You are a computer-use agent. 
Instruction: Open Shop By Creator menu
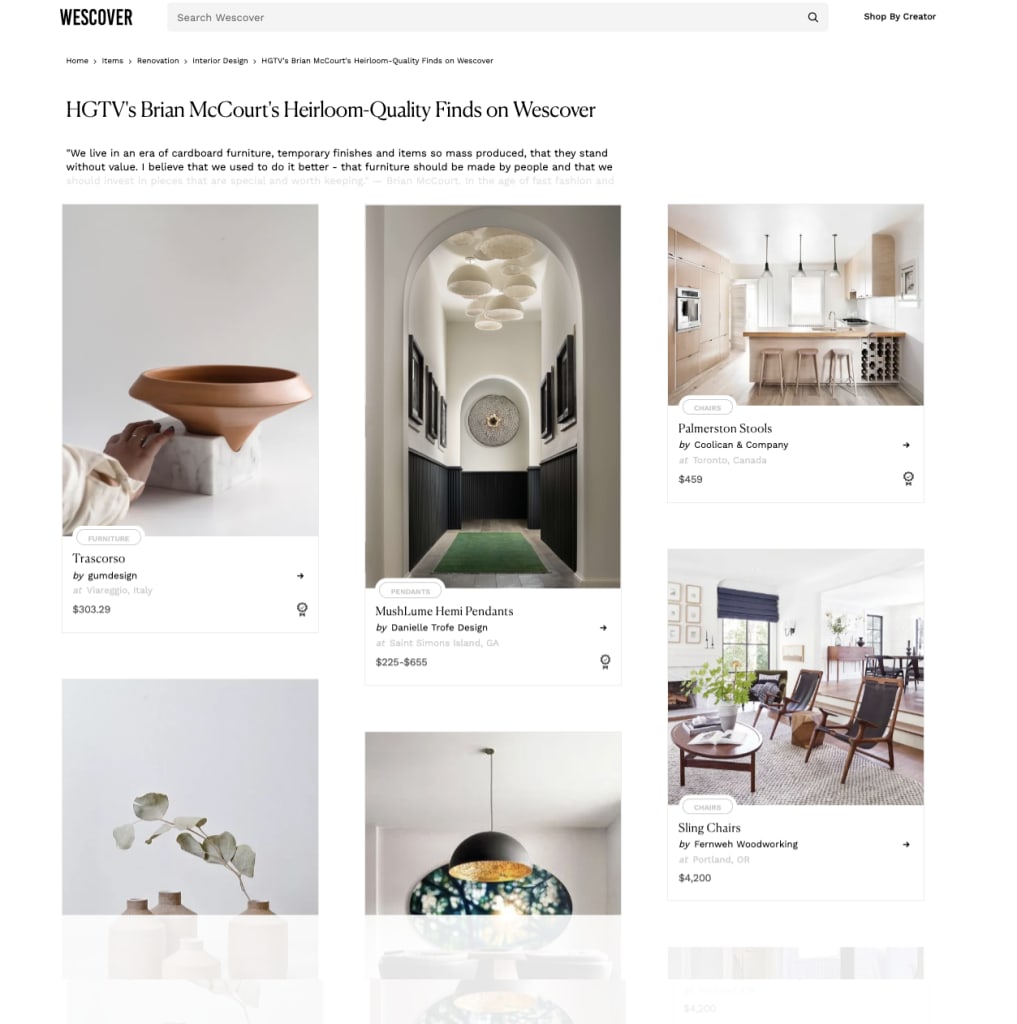point(899,16)
